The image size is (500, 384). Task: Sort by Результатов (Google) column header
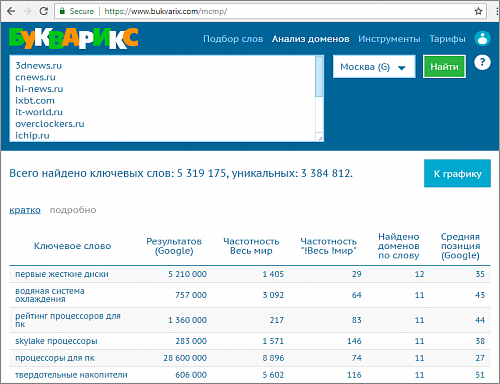point(174,246)
